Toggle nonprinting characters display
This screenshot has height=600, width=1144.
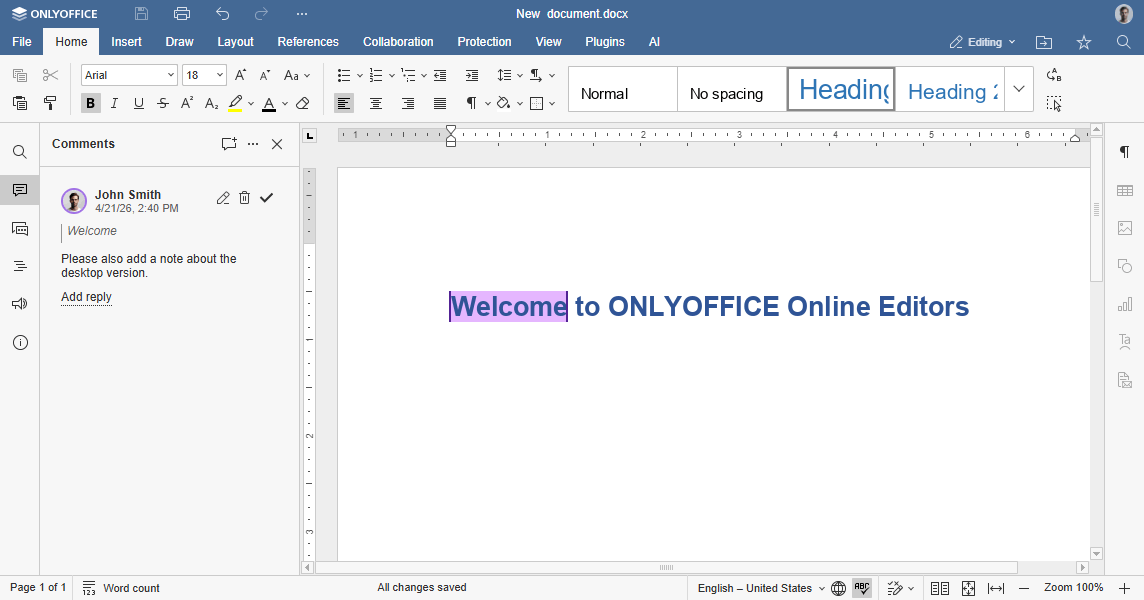click(471, 103)
